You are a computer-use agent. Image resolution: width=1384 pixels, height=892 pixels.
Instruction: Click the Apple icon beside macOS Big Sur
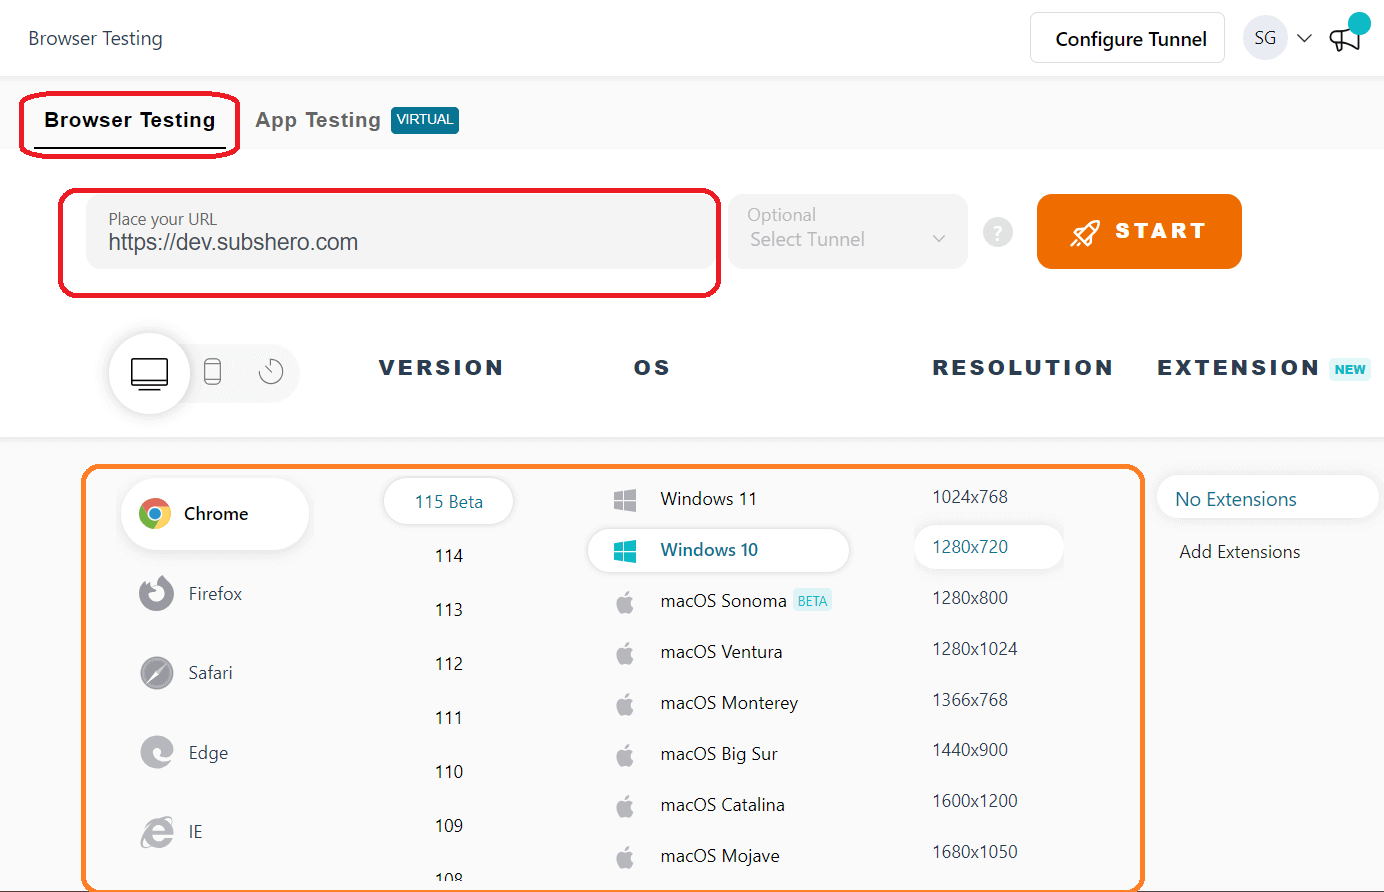(x=625, y=755)
